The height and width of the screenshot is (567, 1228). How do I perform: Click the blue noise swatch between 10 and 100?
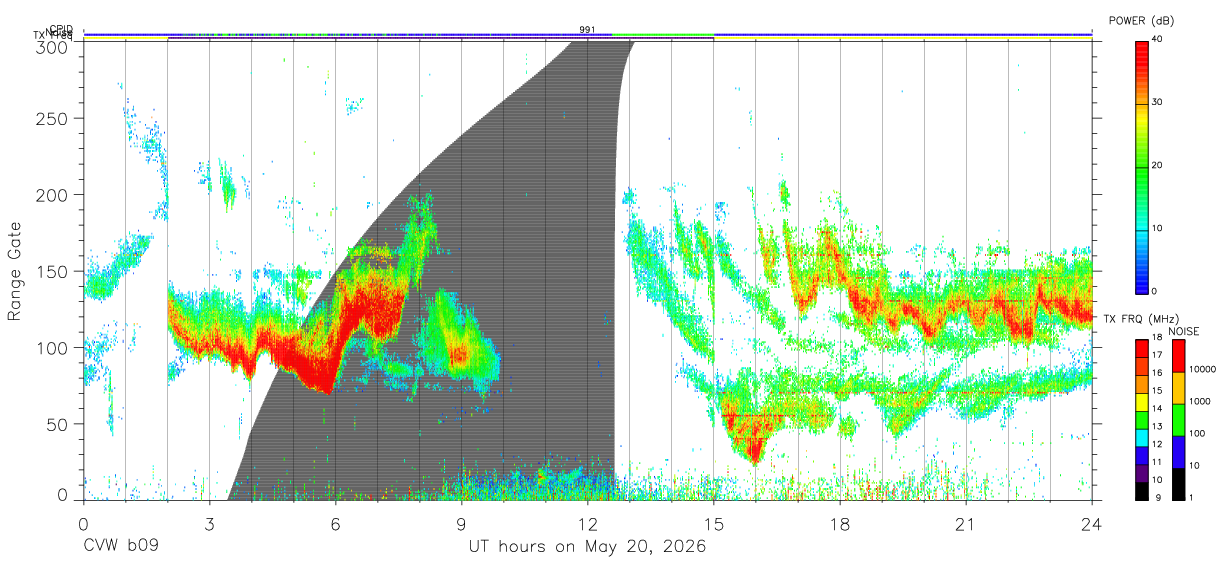click(1177, 450)
